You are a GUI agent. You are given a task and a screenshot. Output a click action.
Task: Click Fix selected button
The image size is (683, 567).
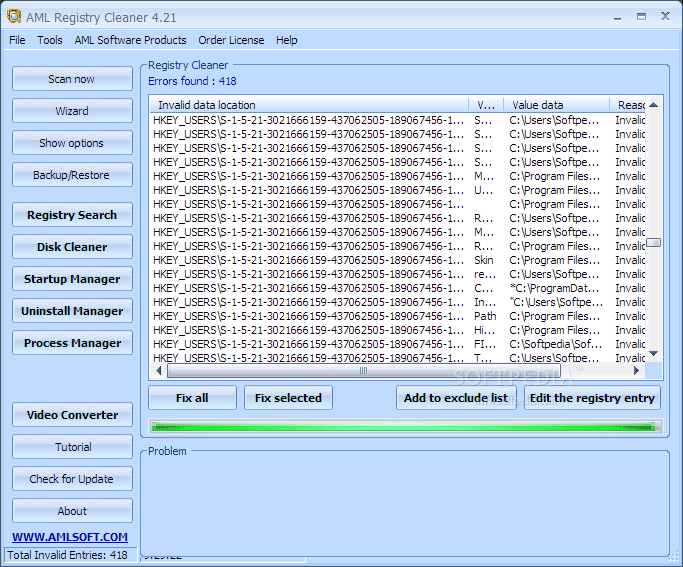[x=288, y=398]
